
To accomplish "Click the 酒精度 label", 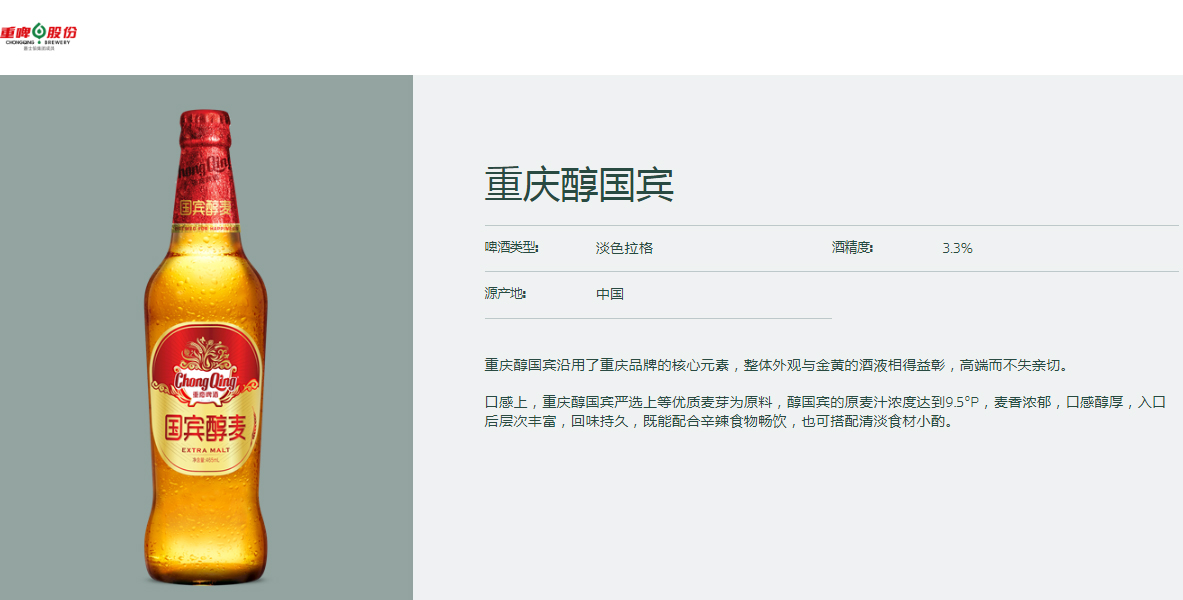I will click(853, 248).
